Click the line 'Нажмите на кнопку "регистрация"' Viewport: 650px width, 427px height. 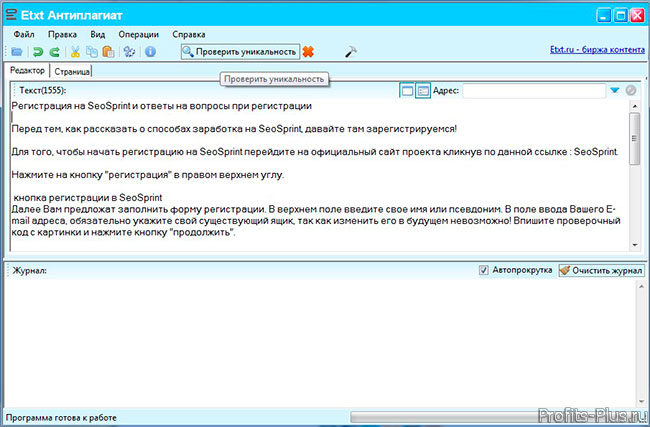click(x=148, y=175)
